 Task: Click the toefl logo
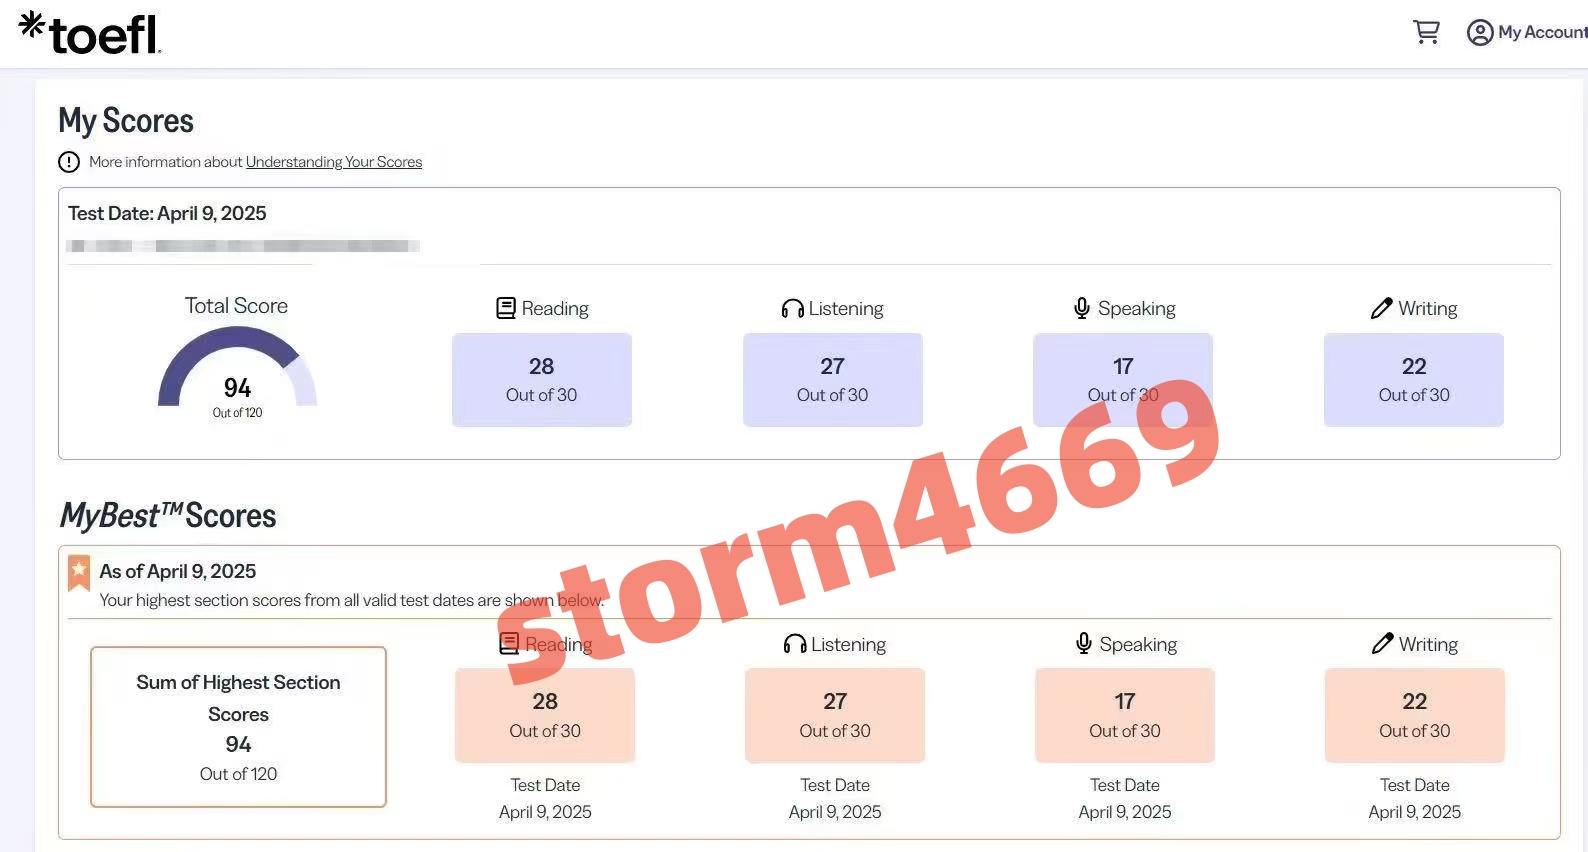point(90,33)
